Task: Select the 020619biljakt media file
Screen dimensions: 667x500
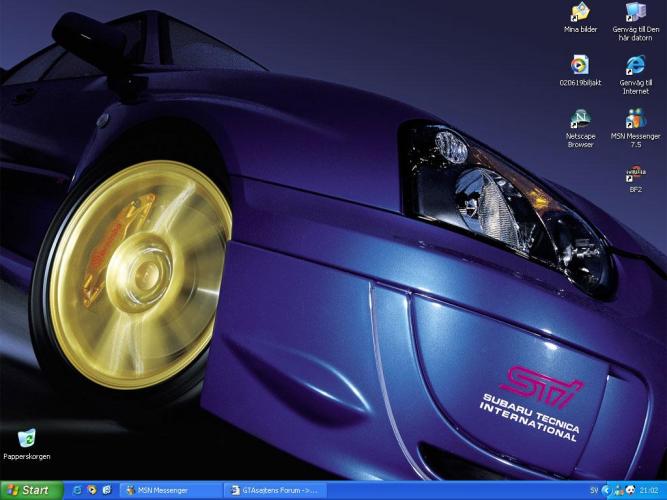Action: (x=580, y=66)
